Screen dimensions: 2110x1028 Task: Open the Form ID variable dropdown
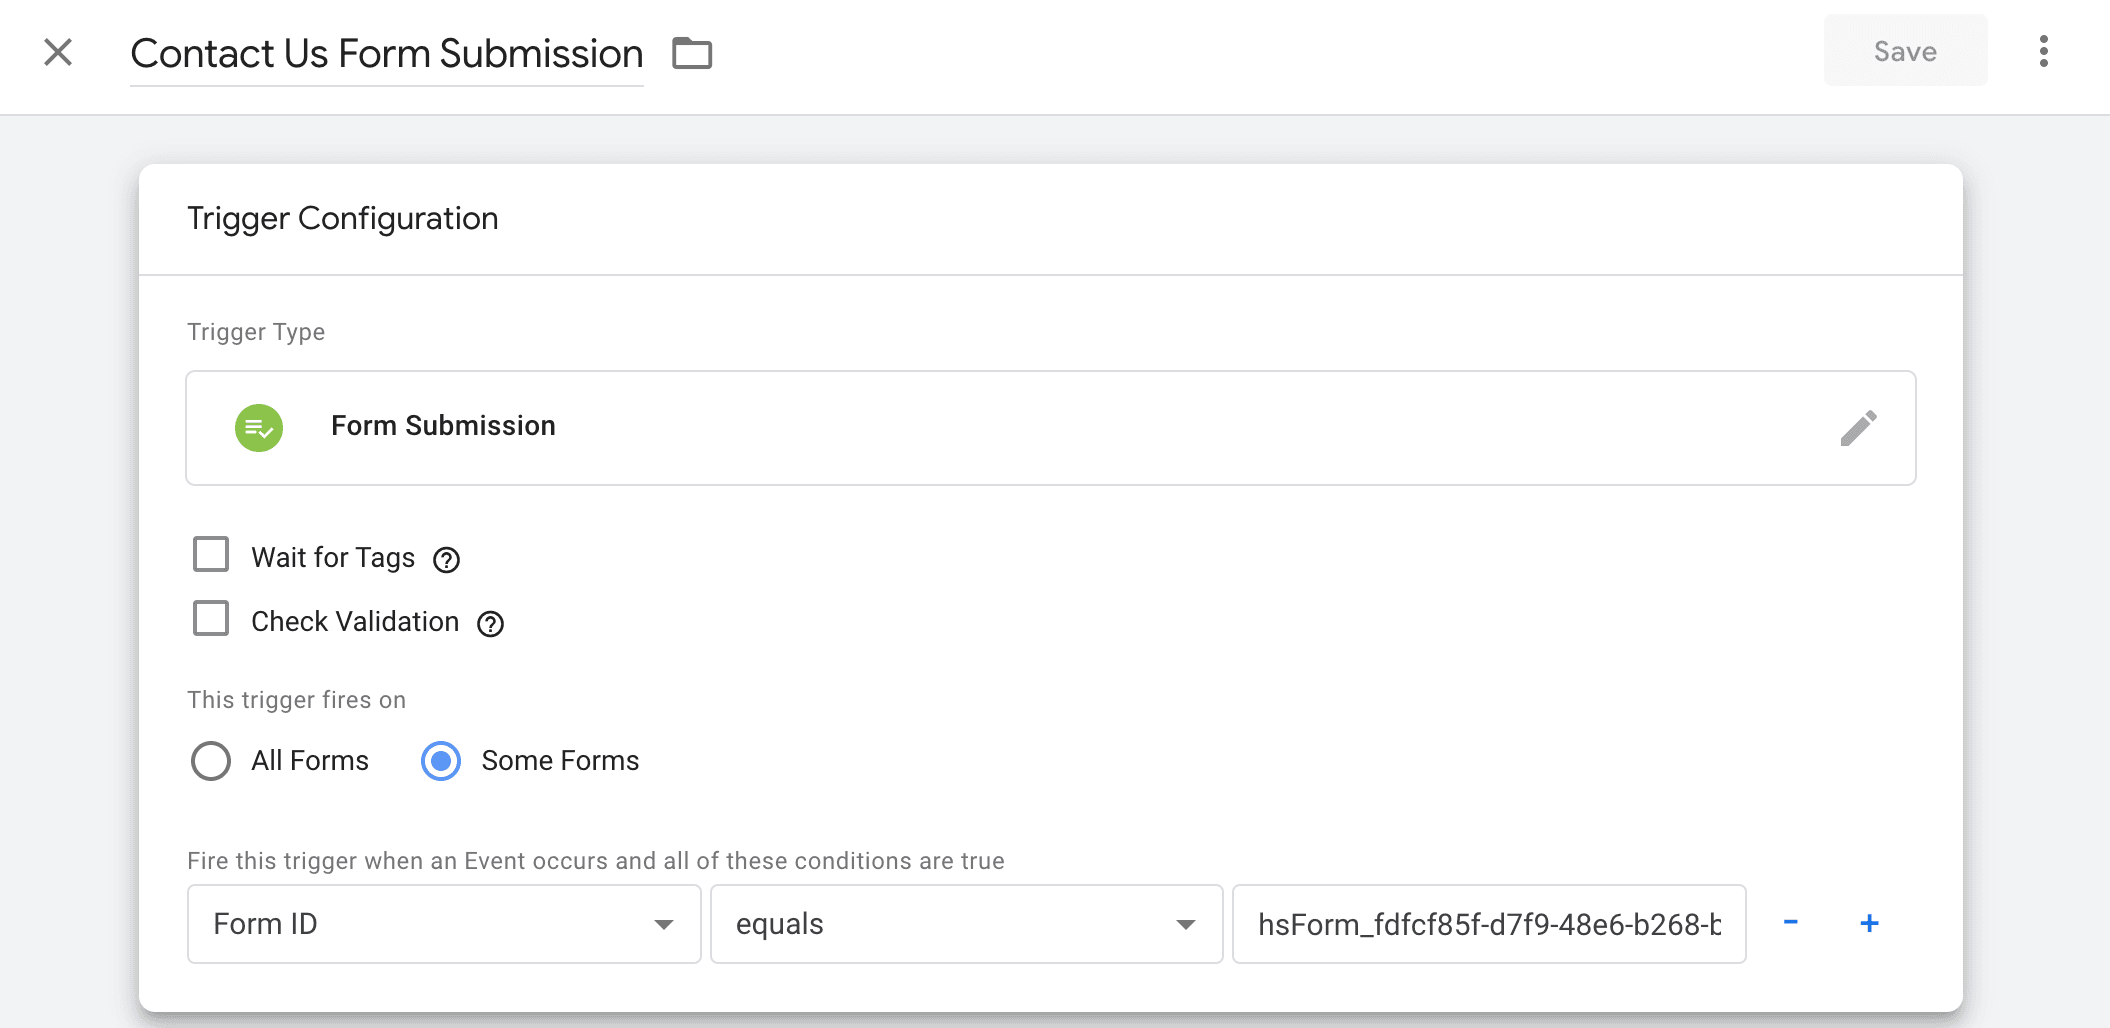pos(443,923)
